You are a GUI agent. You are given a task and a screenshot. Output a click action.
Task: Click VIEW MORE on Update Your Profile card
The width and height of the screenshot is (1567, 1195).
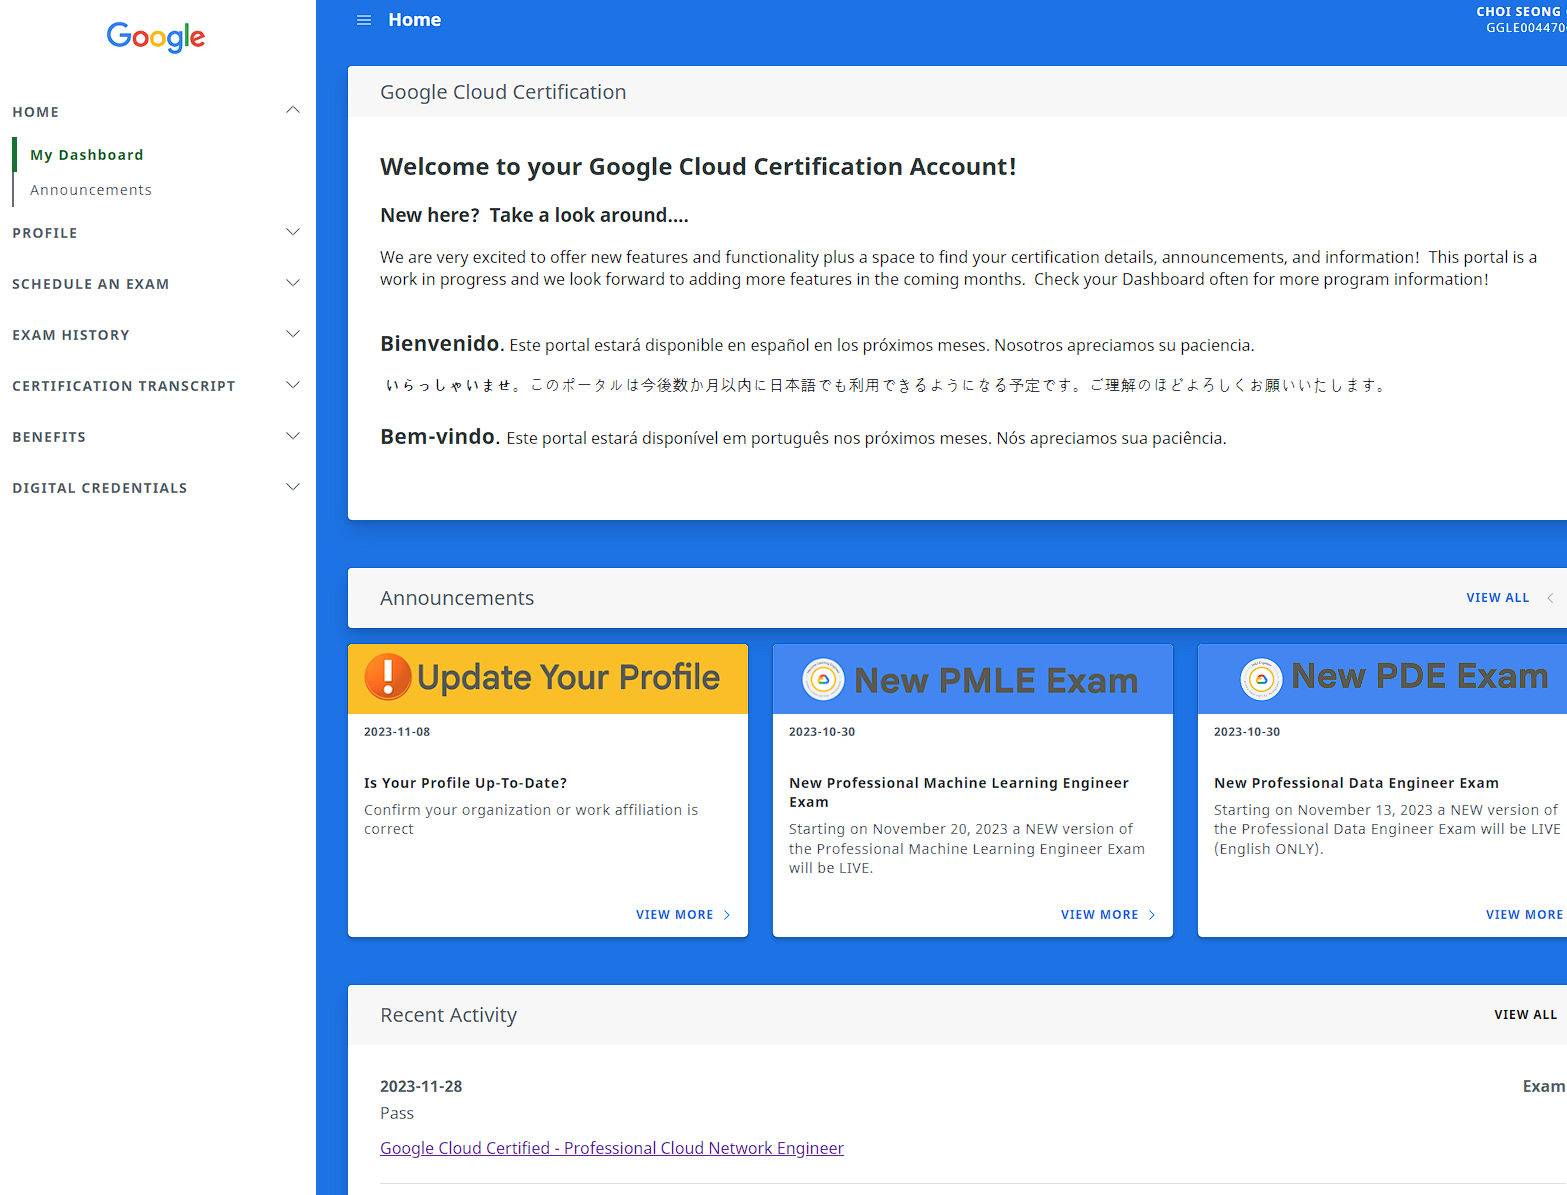(675, 915)
